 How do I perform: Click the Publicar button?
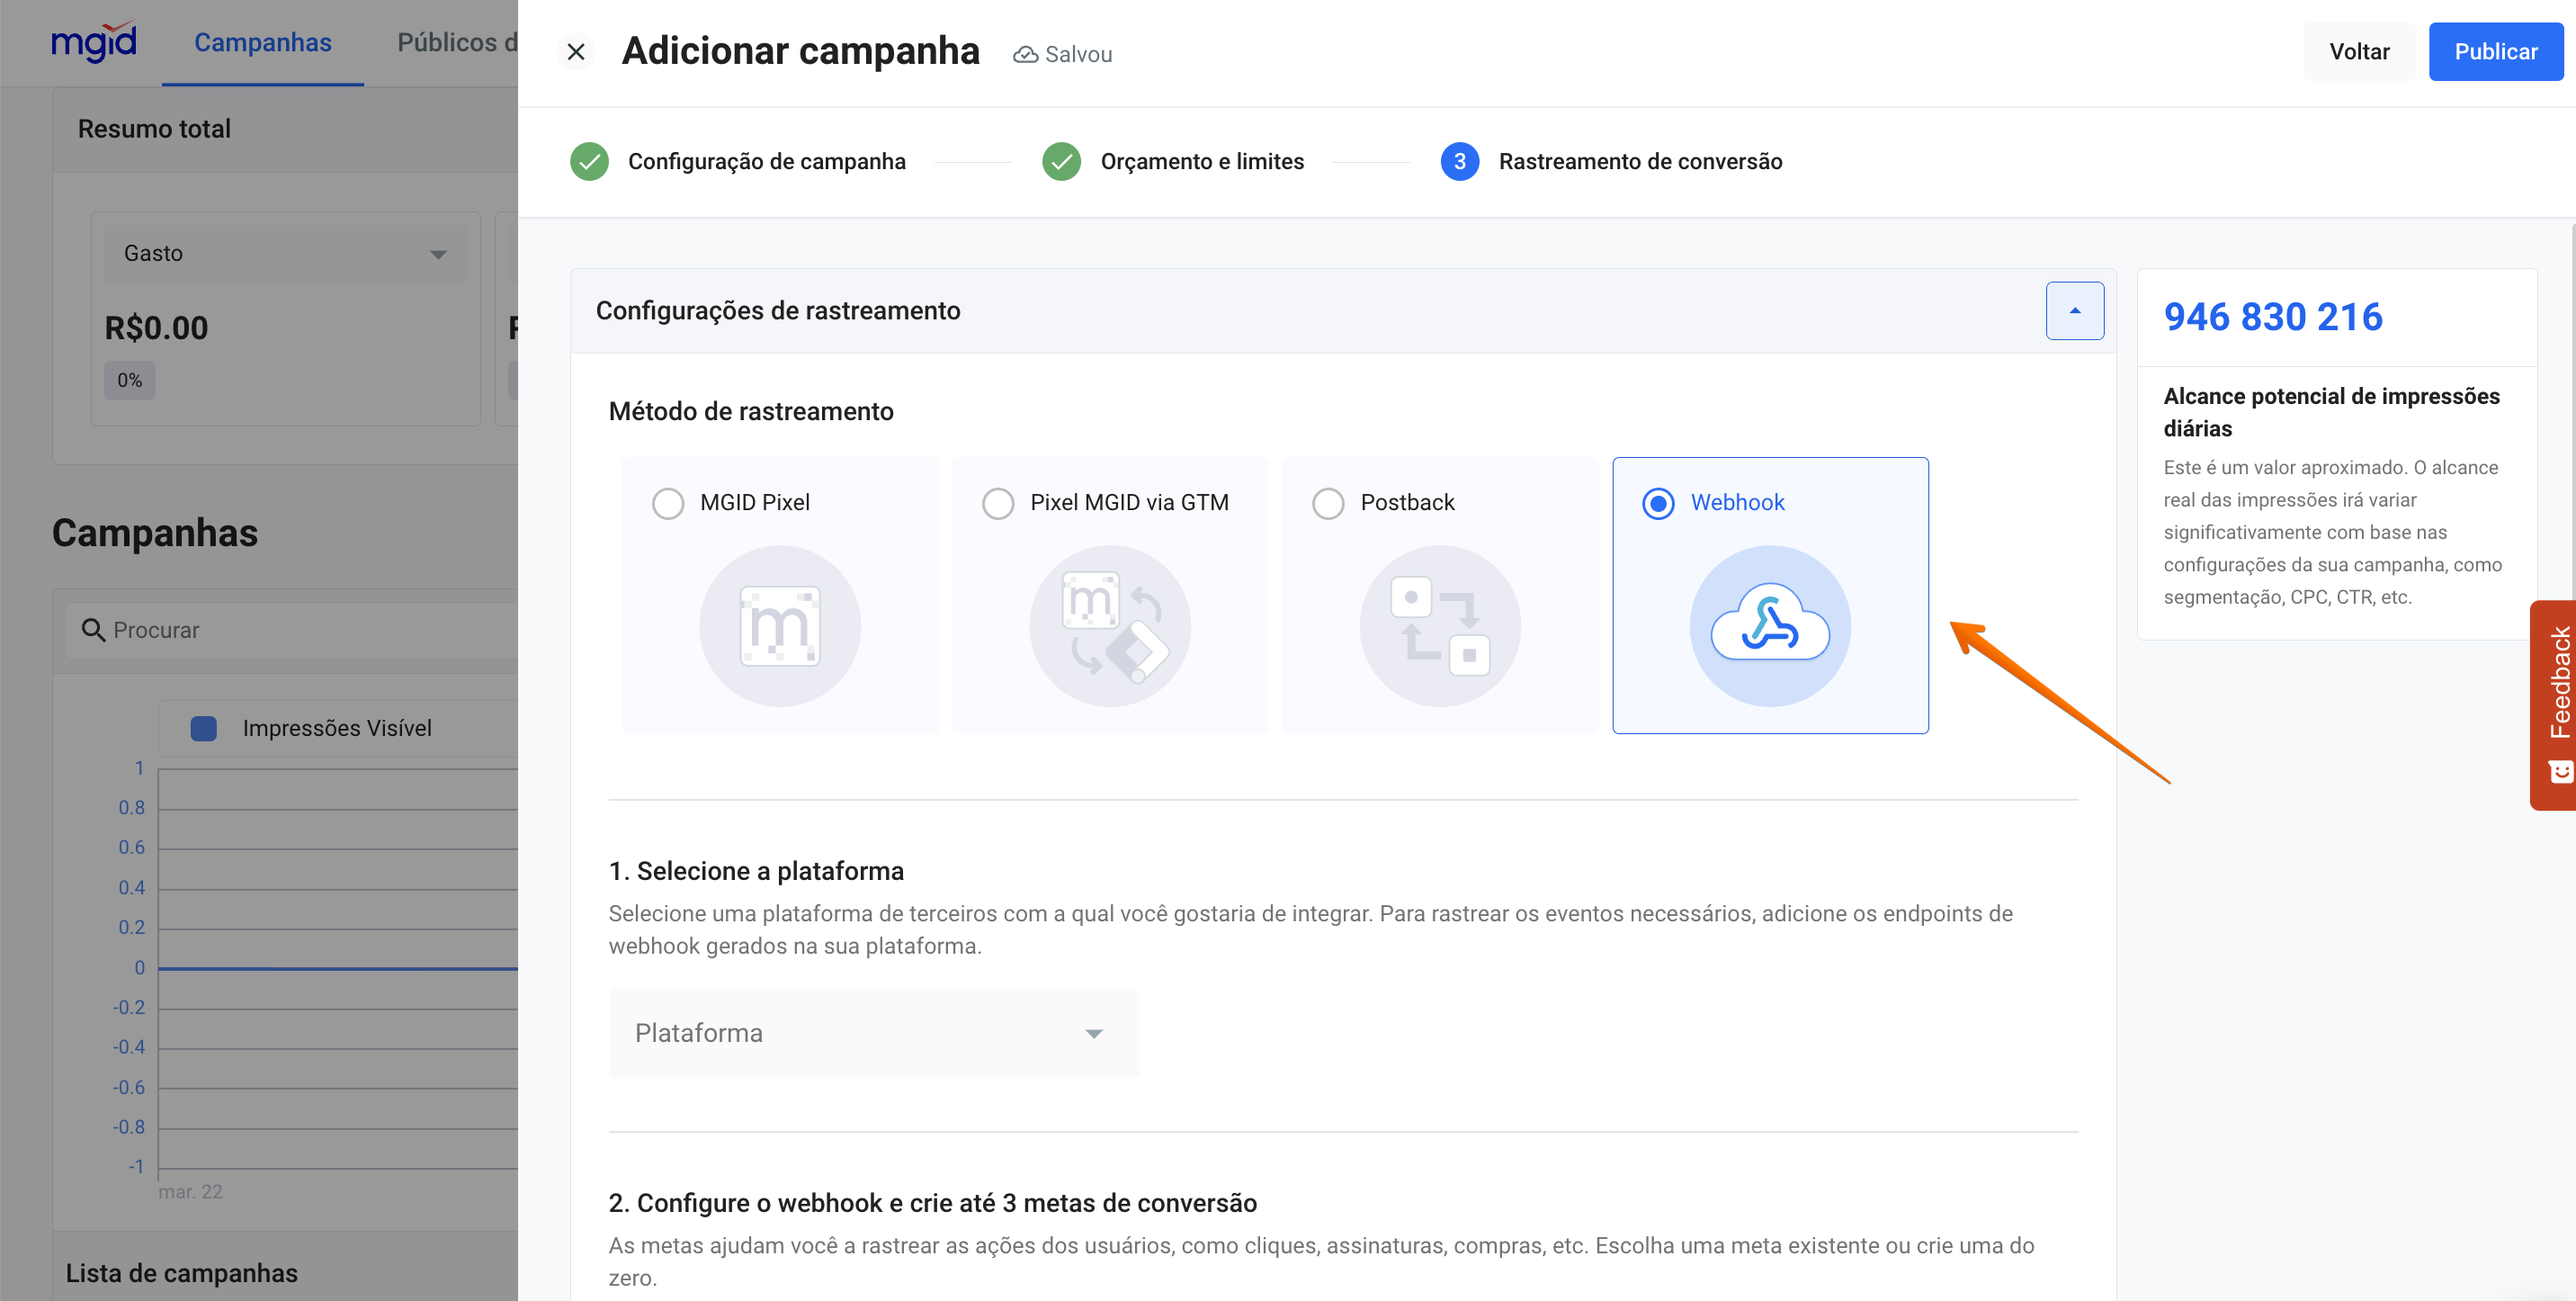coord(2495,52)
